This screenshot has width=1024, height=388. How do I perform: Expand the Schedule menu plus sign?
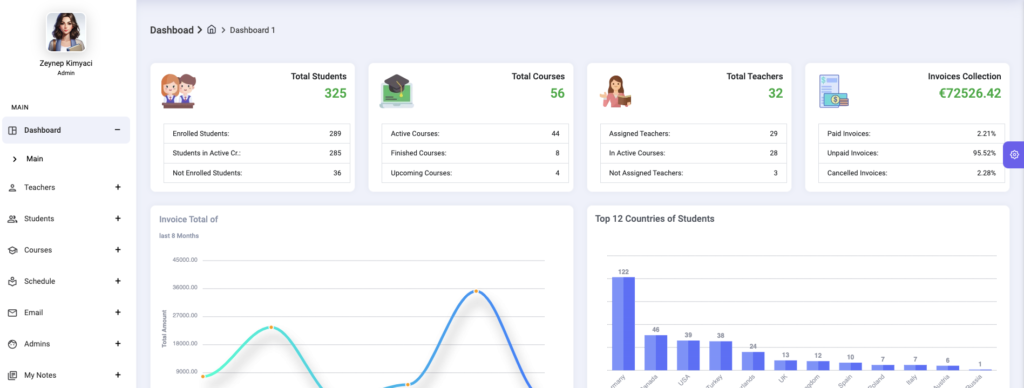click(x=118, y=282)
